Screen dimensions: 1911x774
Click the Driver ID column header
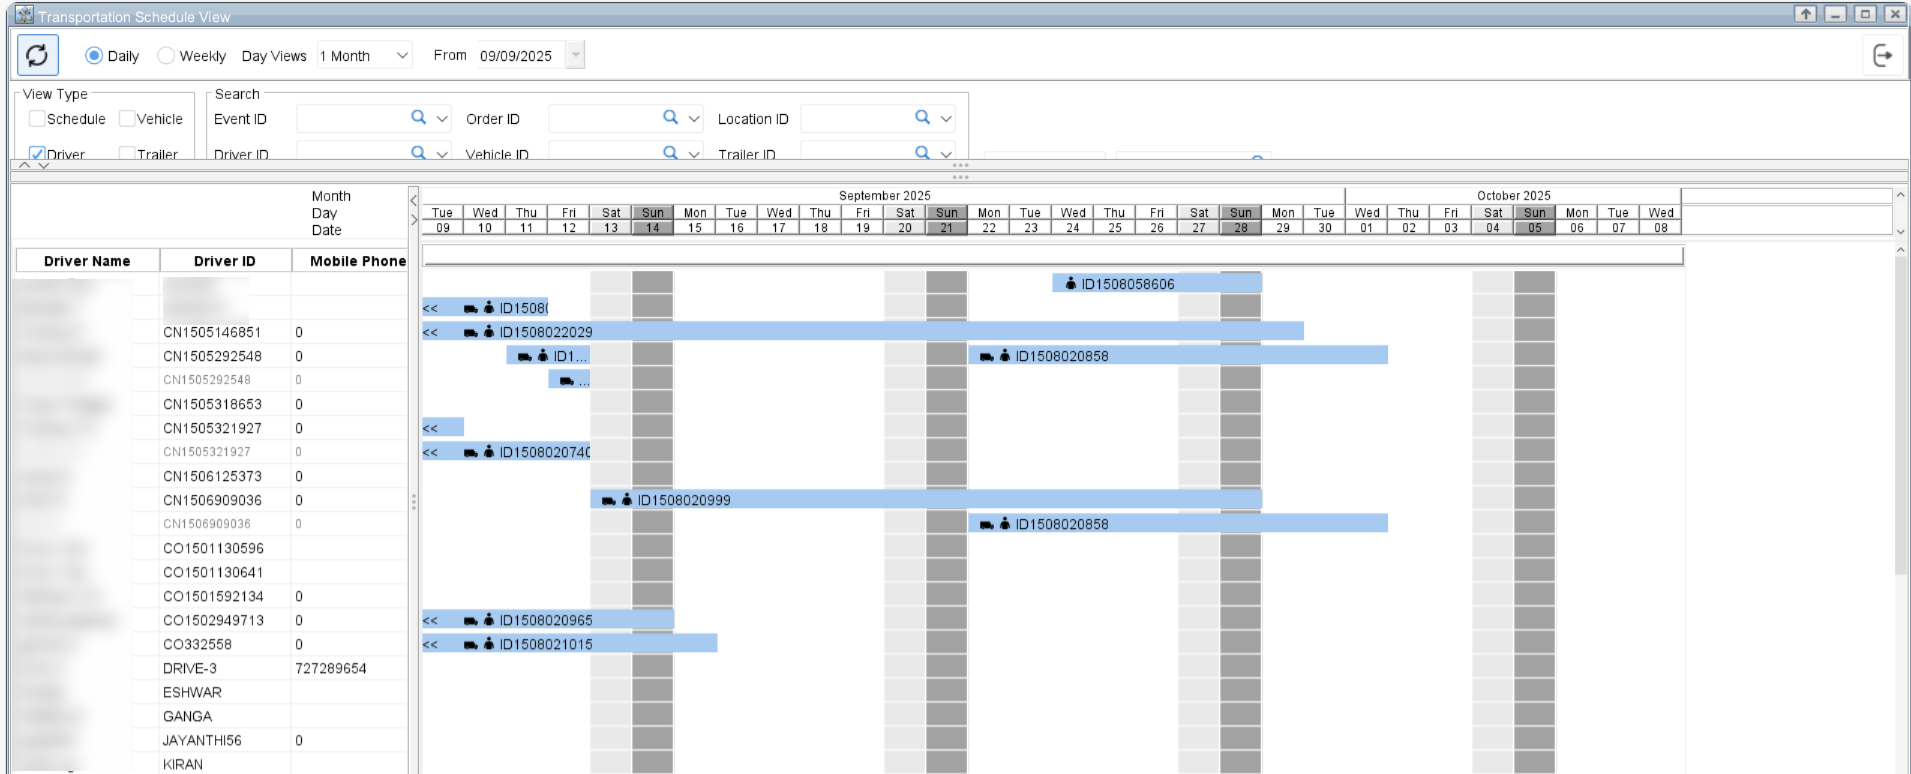[225, 261]
